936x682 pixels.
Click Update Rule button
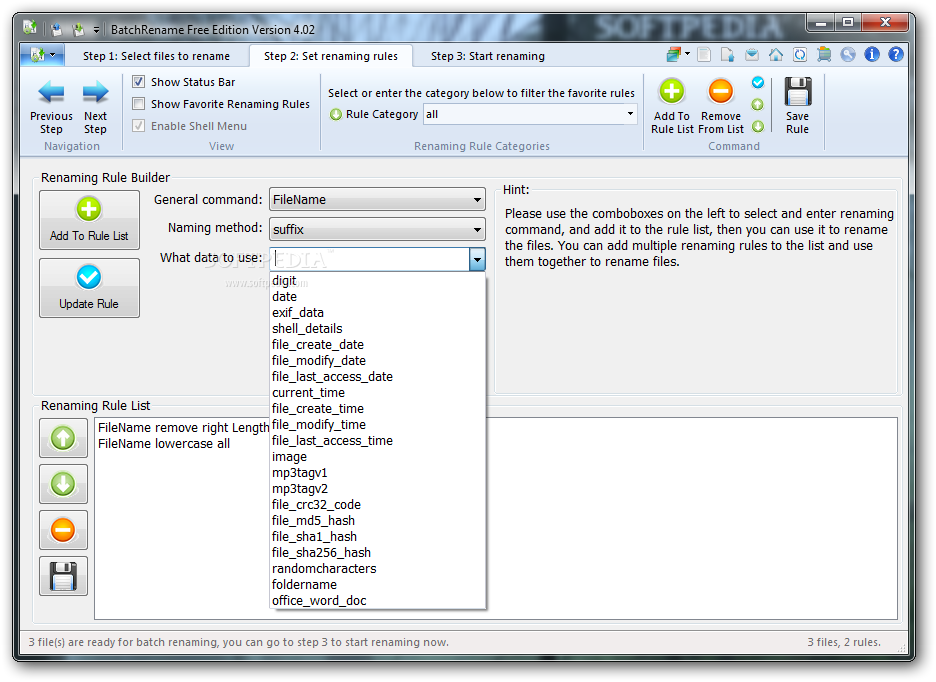point(90,288)
